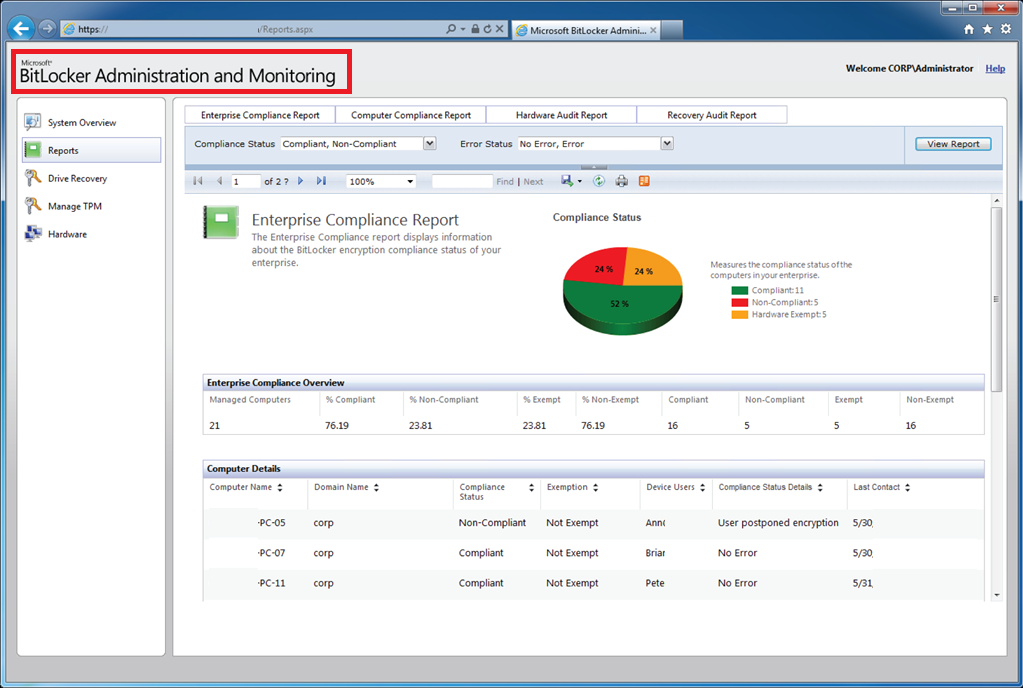The width and height of the screenshot is (1023, 689).
Task: Open the Help link
Action: tap(995, 69)
